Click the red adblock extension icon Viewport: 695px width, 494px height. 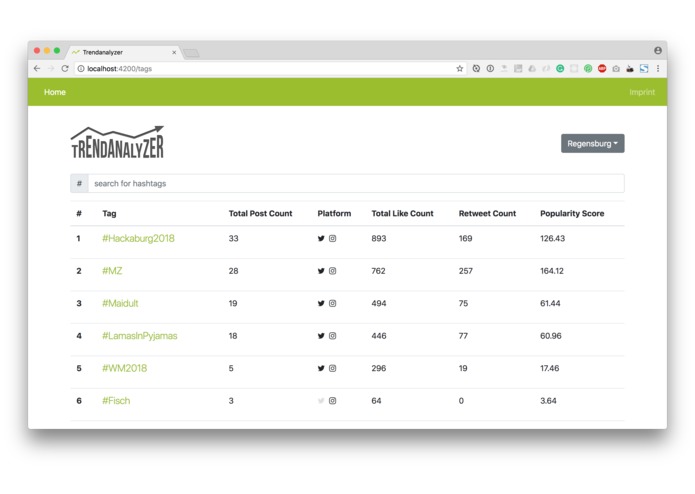[602, 69]
